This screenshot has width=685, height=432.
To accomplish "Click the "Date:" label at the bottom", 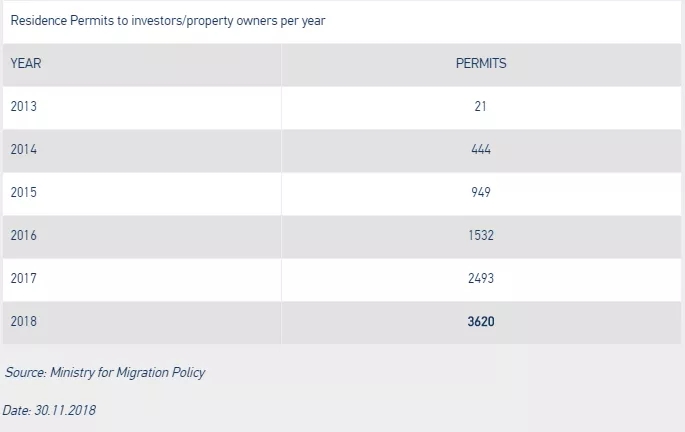I will (18, 410).
